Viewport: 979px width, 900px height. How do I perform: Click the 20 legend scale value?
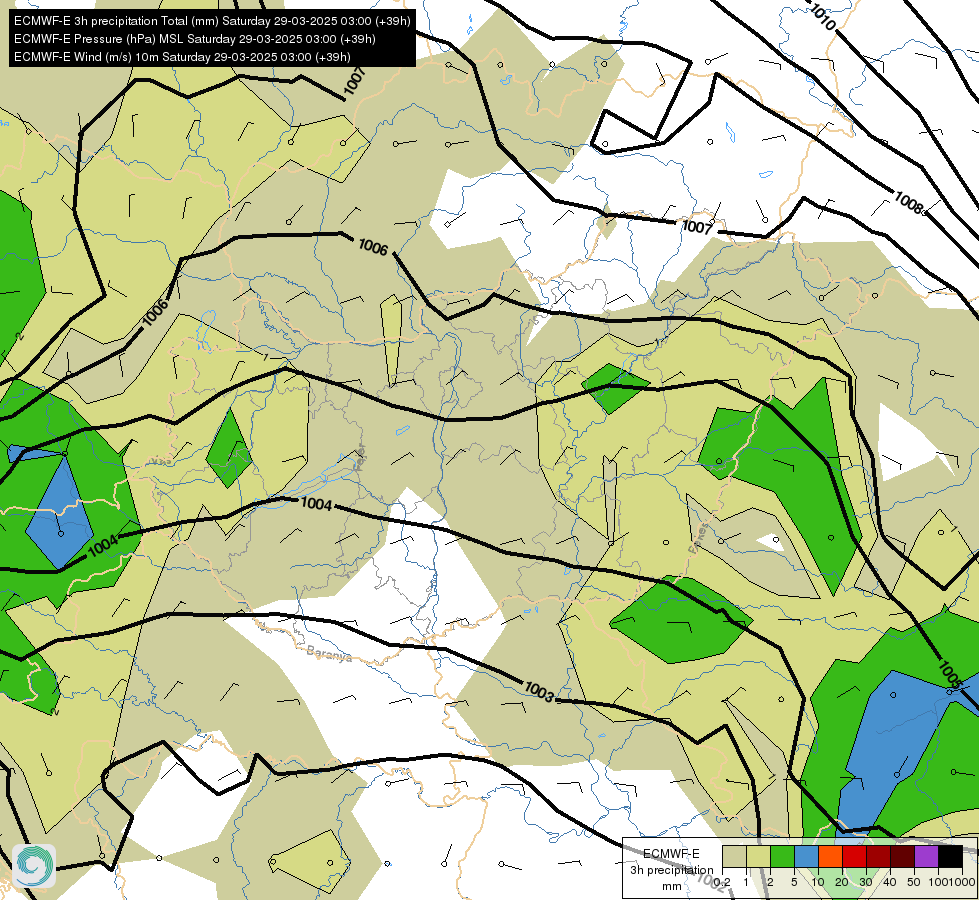(842, 882)
